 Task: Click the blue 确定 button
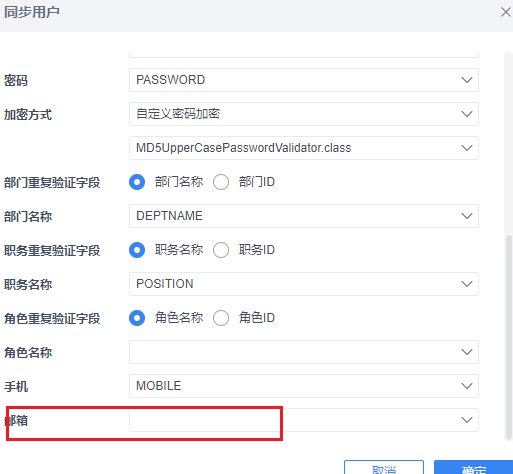[473, 467]
